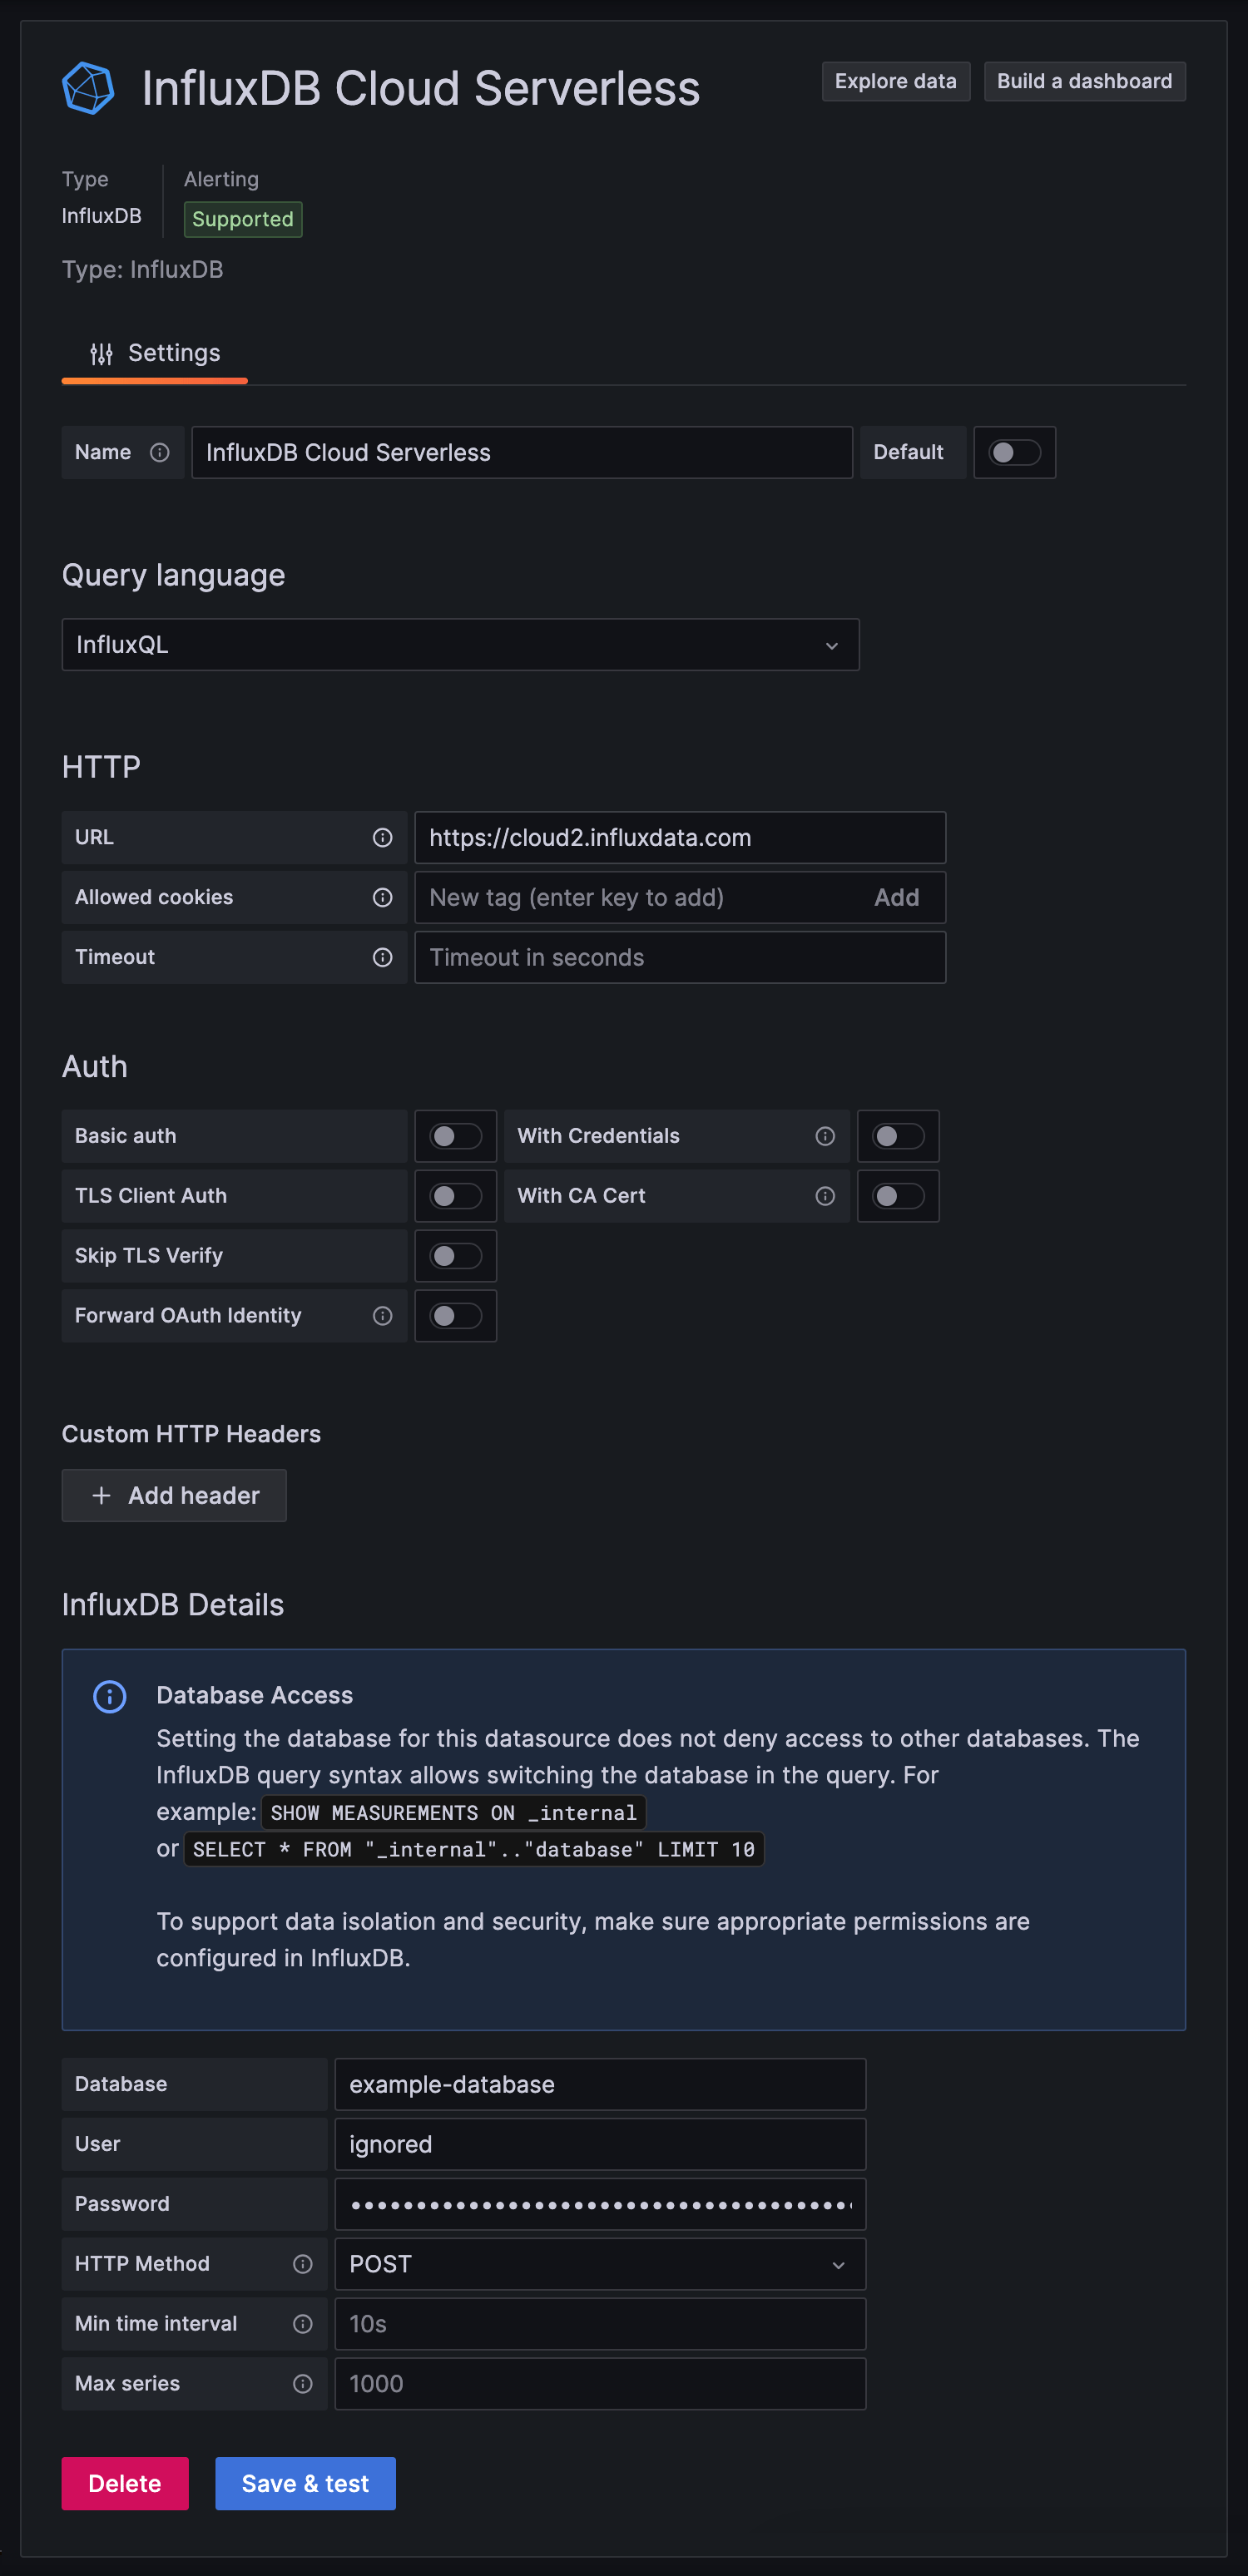This screenshot has height=2576, width=1248.
Task: Click the With CA Cert info icon
Action: coord(825,1196)
